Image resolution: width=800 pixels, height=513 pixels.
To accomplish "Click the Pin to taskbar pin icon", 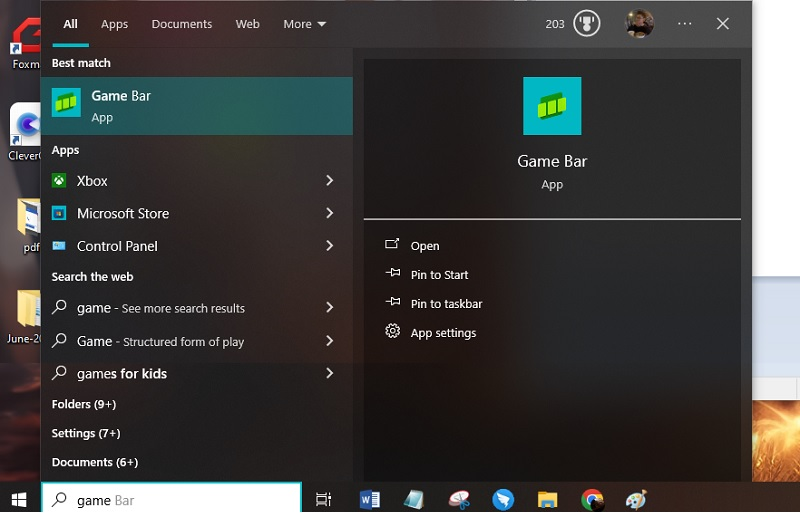I will coord(392,302).
